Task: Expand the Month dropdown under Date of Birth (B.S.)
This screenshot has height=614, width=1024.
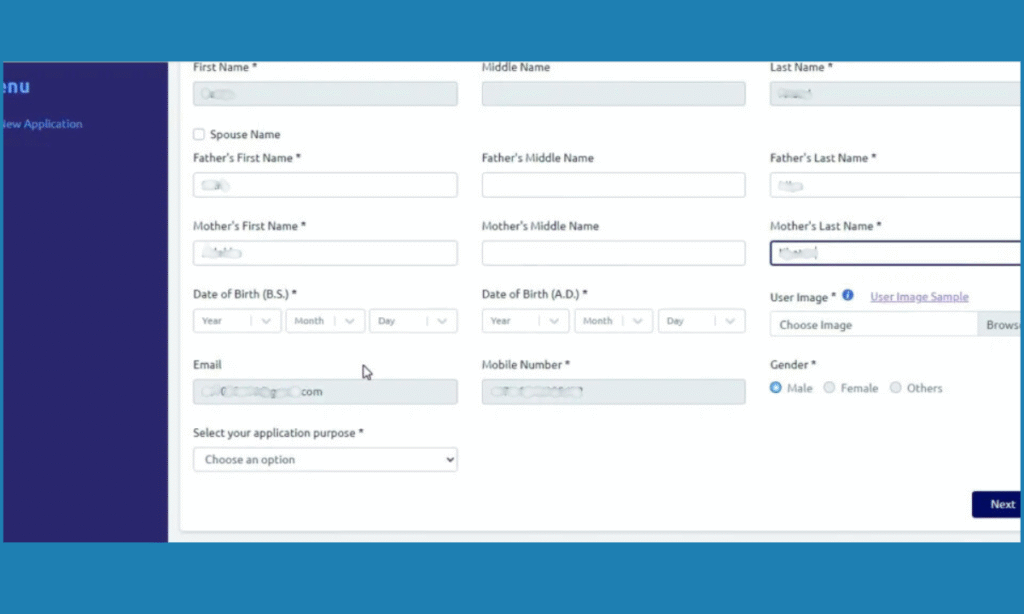Action: [324, 320]
